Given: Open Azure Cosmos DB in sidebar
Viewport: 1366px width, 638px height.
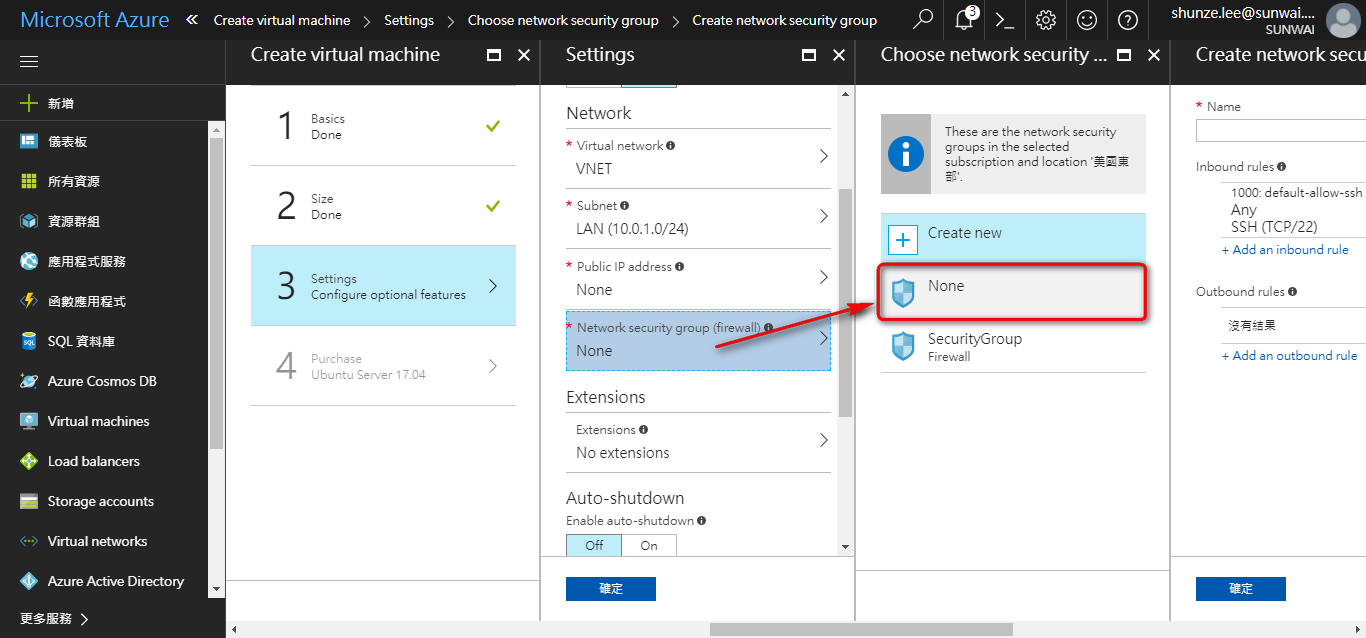Looking at the screenshot, I should coord(102,381).
